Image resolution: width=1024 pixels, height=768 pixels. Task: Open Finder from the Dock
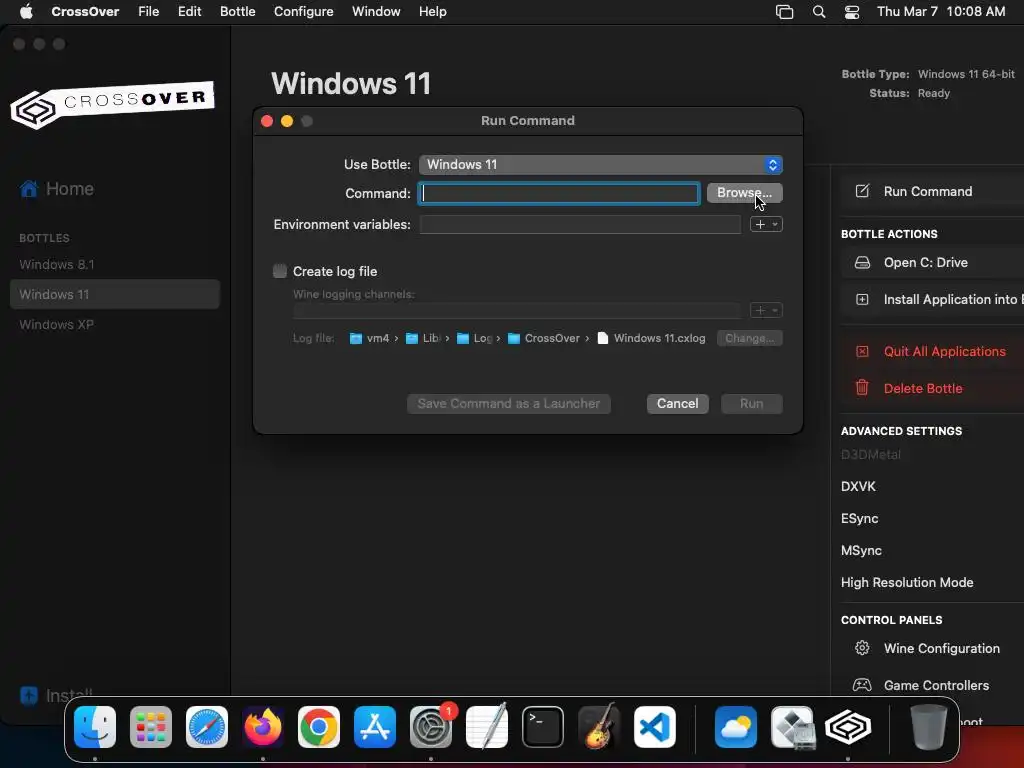coord(95,727)
